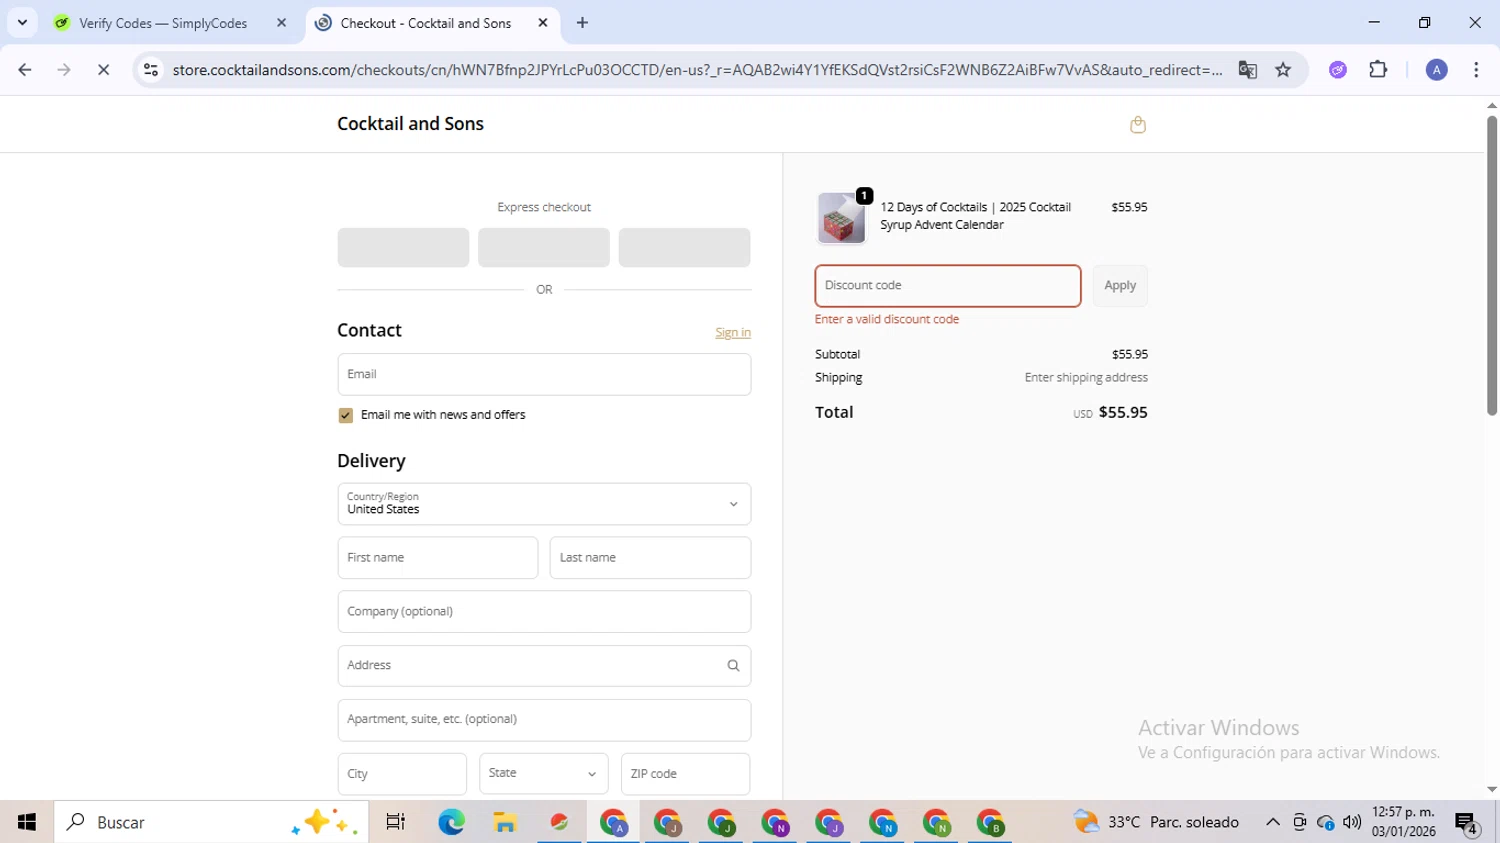Focus the First name field
The height and width of the screenshot is (843, 1500).
click(438, 558)
